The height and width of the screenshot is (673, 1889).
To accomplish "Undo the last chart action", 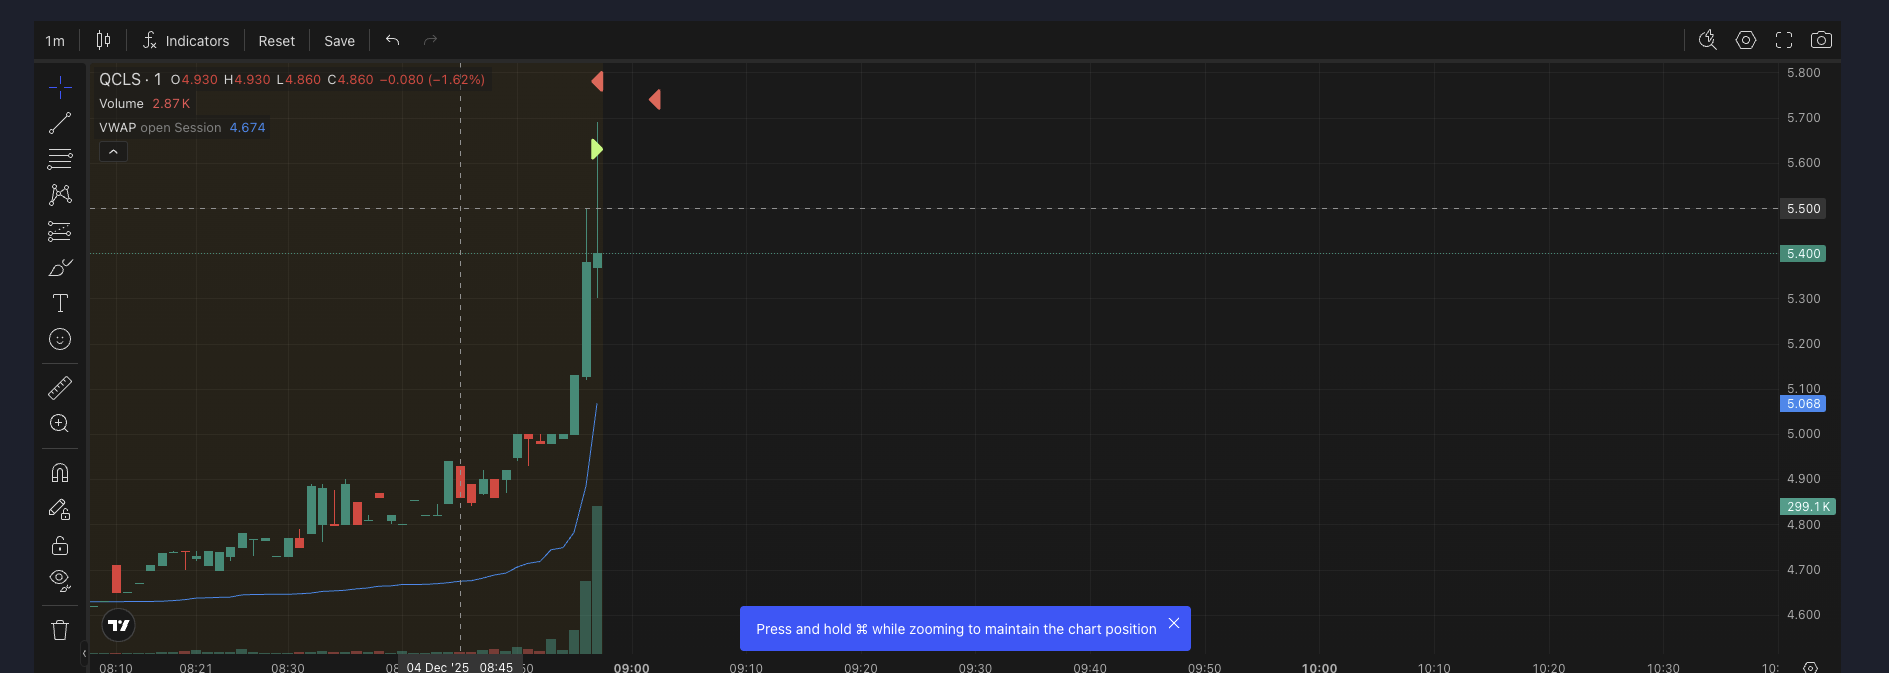I will [x=392, y=40].
